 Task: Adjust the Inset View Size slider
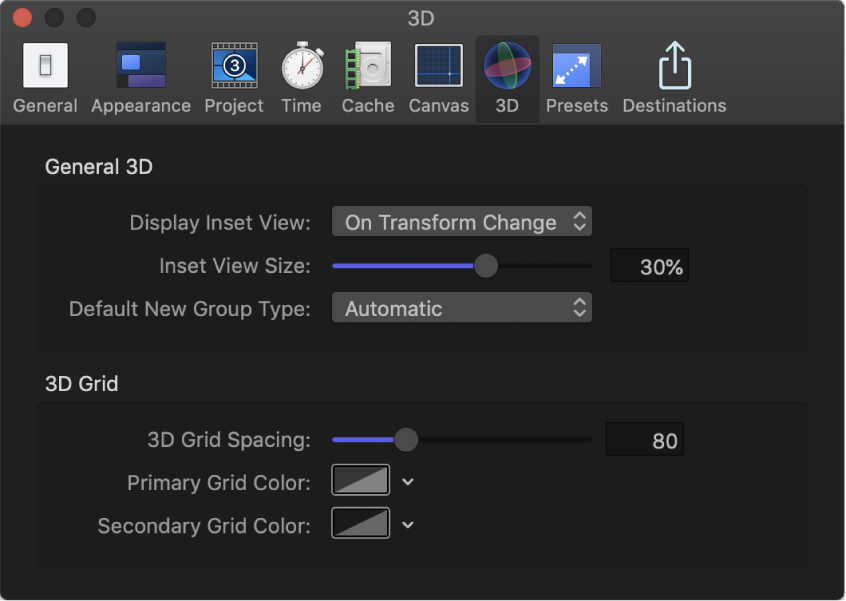pos(486,266)
